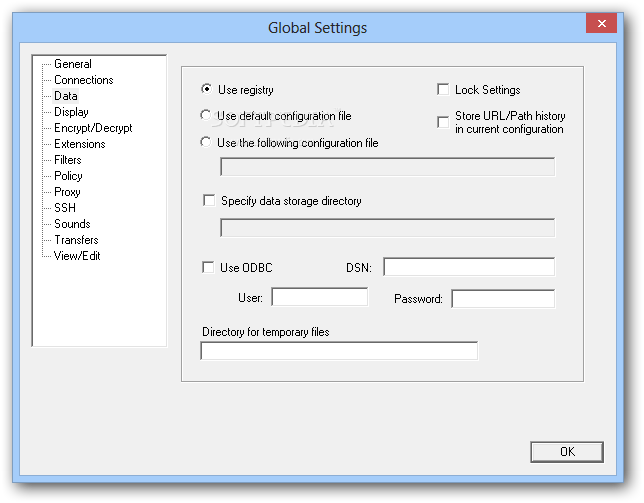
Task: Confirm settings with the OK button
Action: tap(567, 452)
